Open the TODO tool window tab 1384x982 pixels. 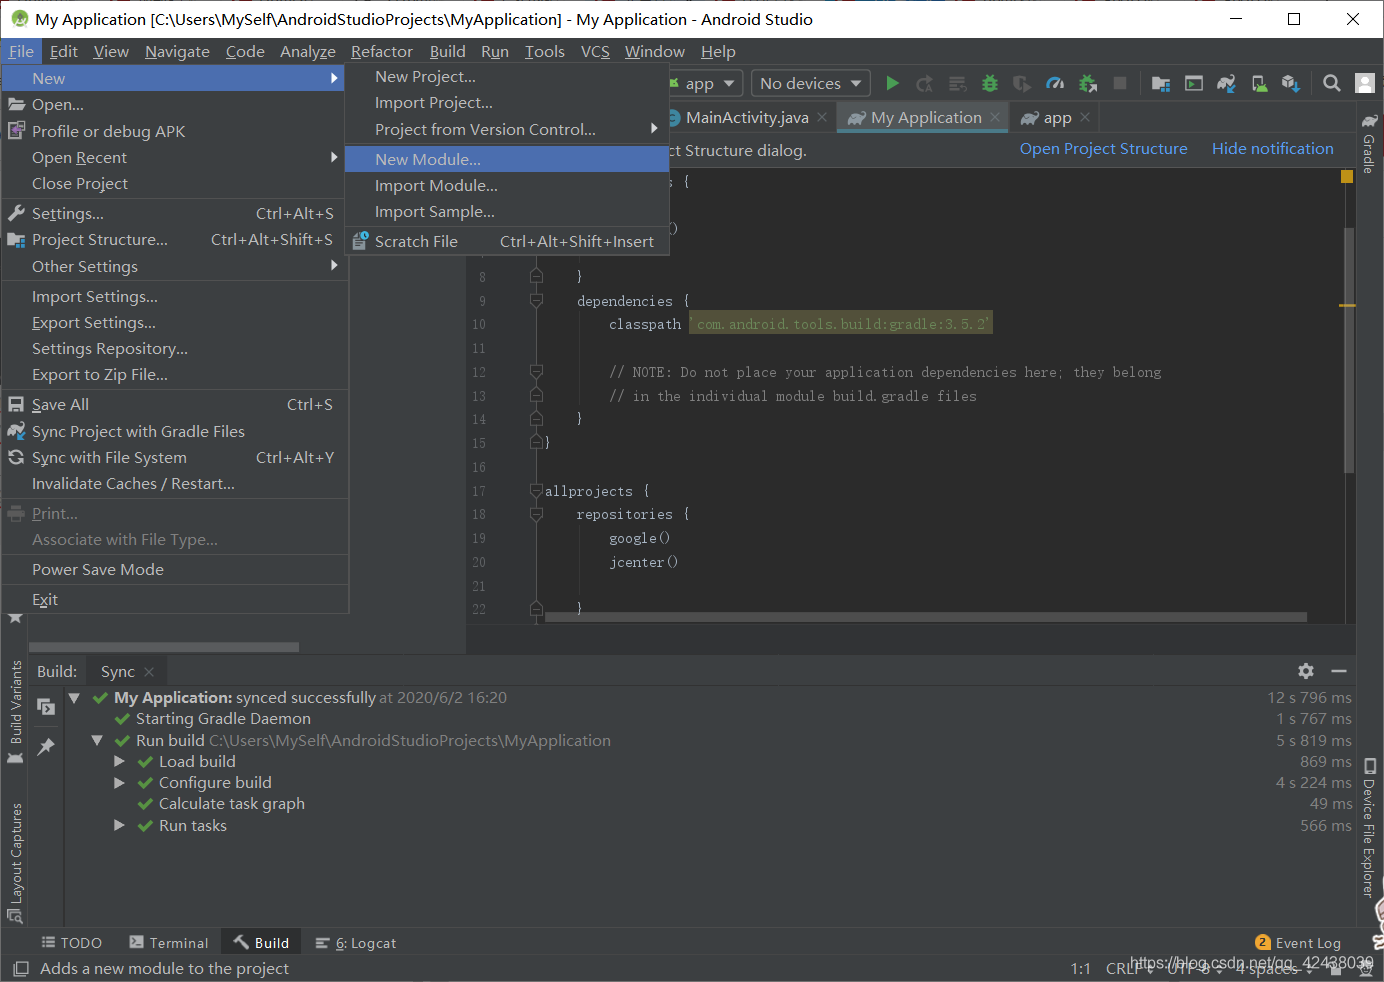pos(72,943)
